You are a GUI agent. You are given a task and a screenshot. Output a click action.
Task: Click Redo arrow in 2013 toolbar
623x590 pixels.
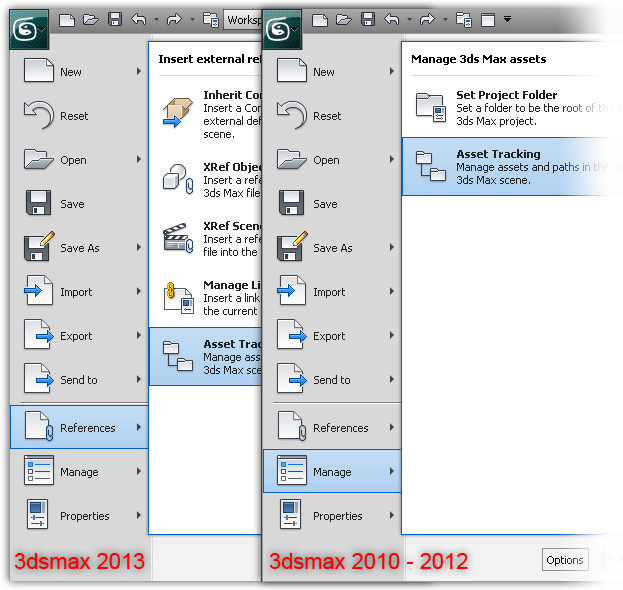click(174, 19)
